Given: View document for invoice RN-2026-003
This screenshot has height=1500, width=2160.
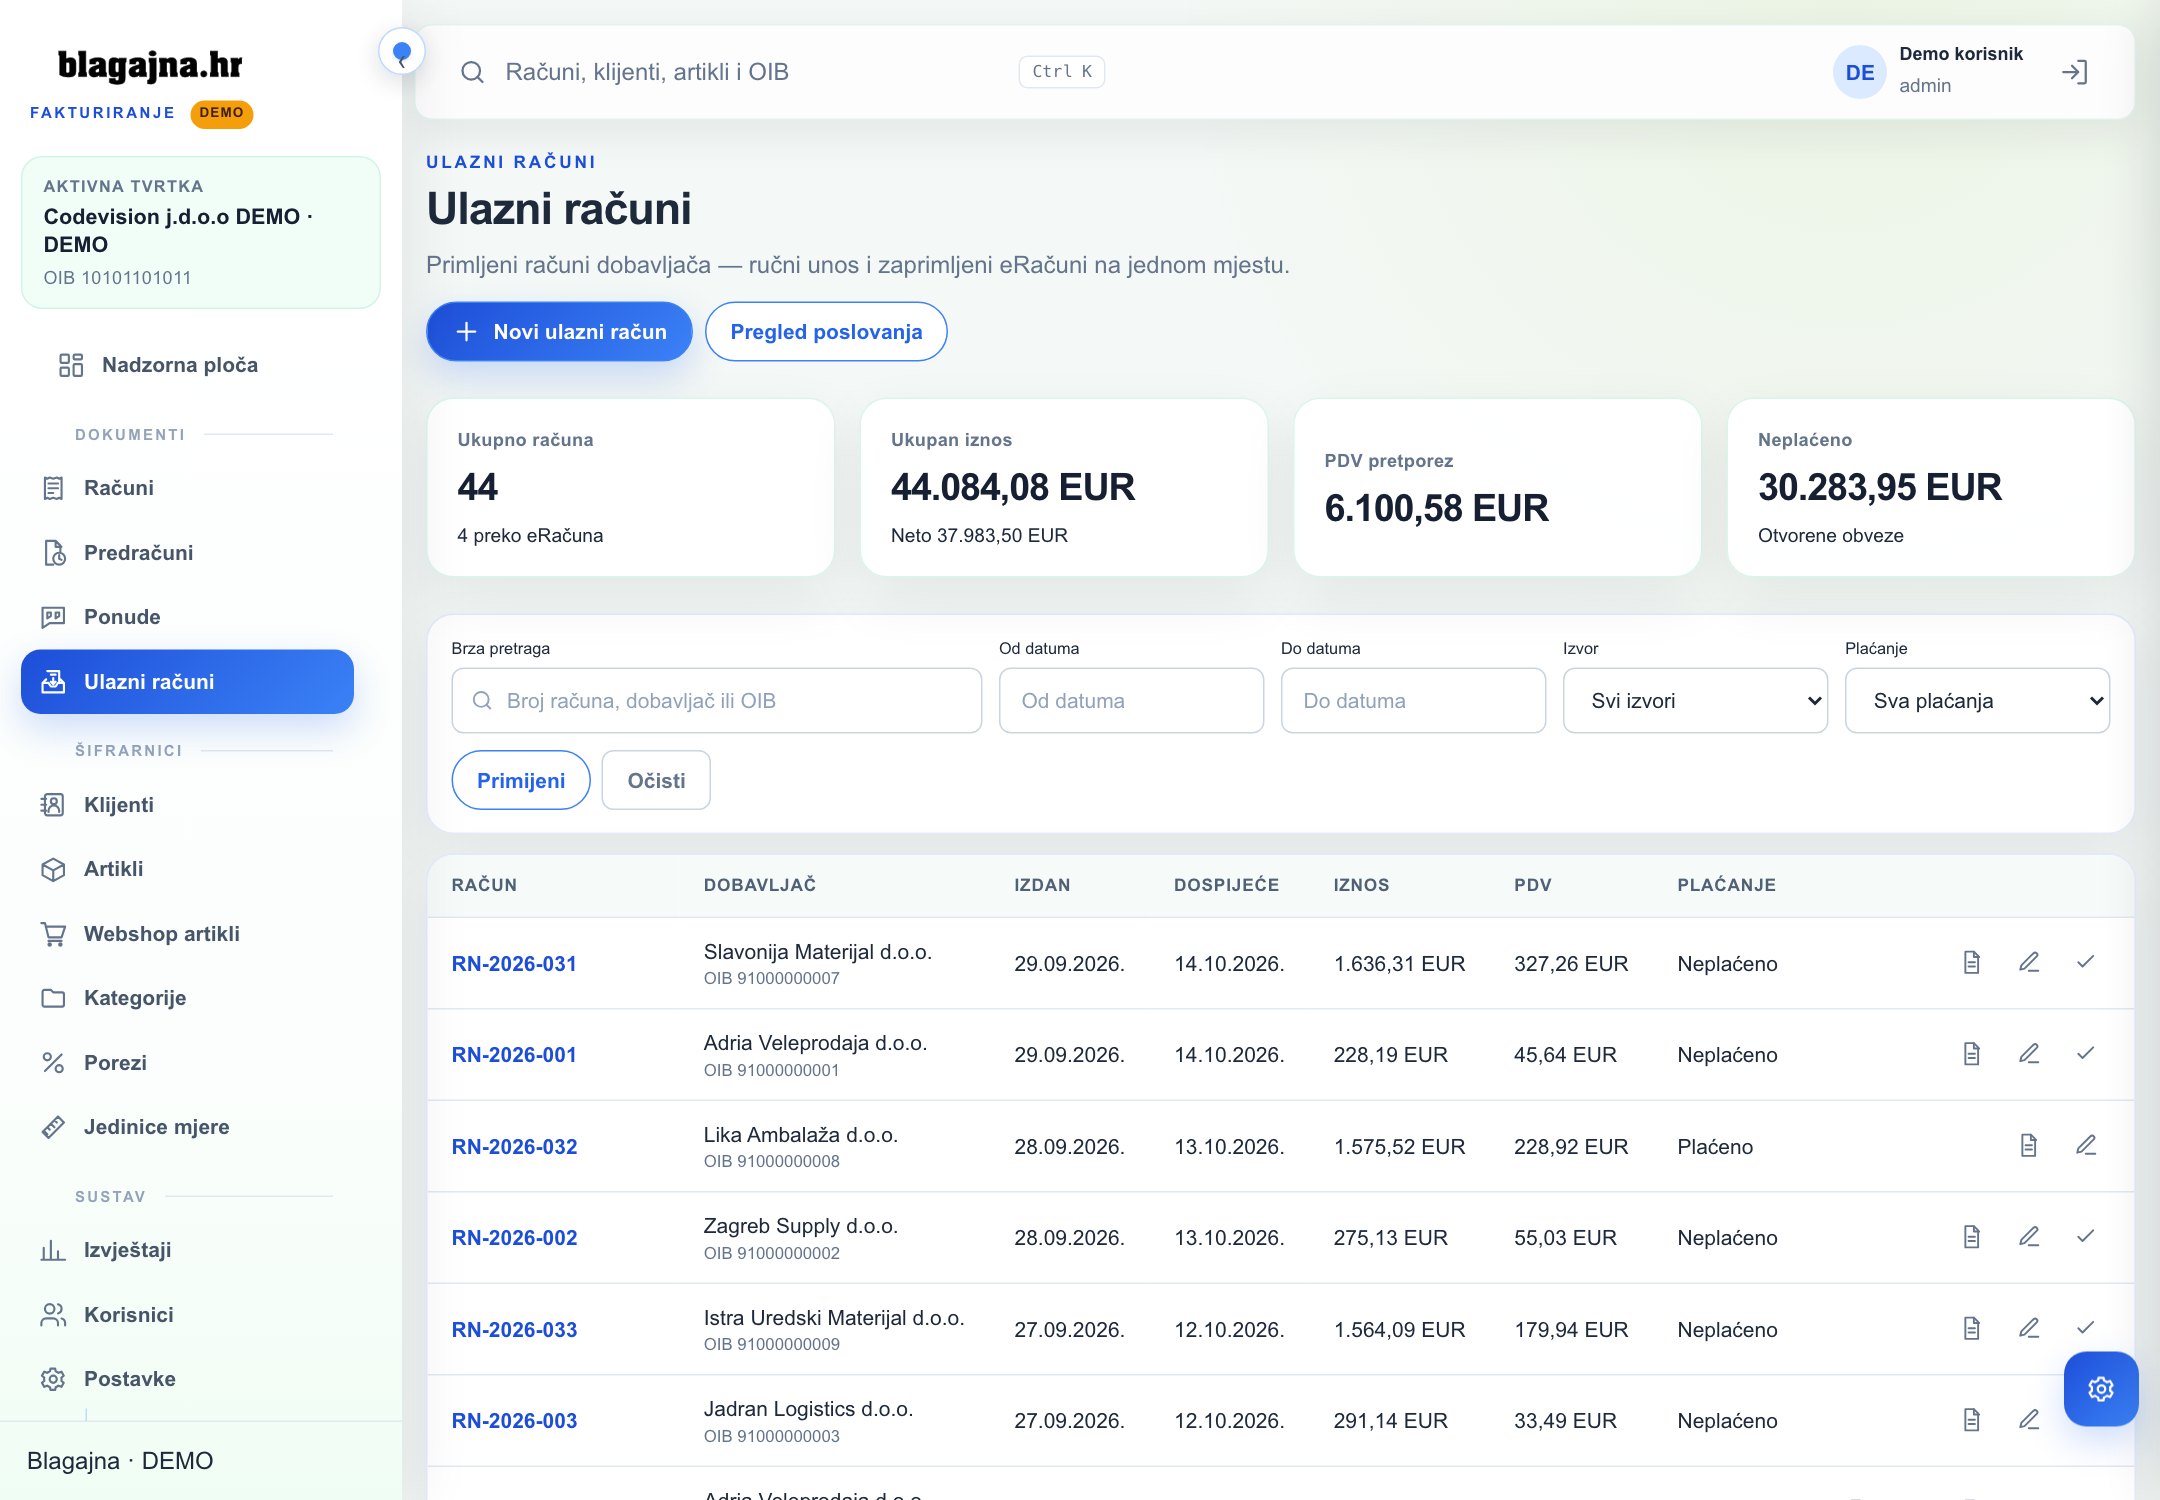Looking at the screenshot, I should [1972, 1420].
